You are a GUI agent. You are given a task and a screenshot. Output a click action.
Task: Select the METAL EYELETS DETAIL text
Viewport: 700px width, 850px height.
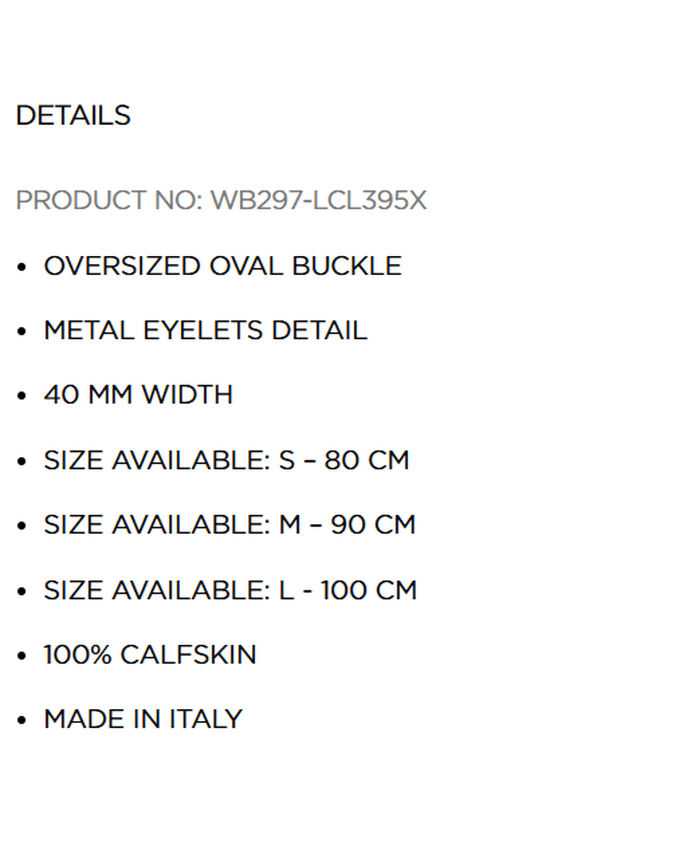205,331
